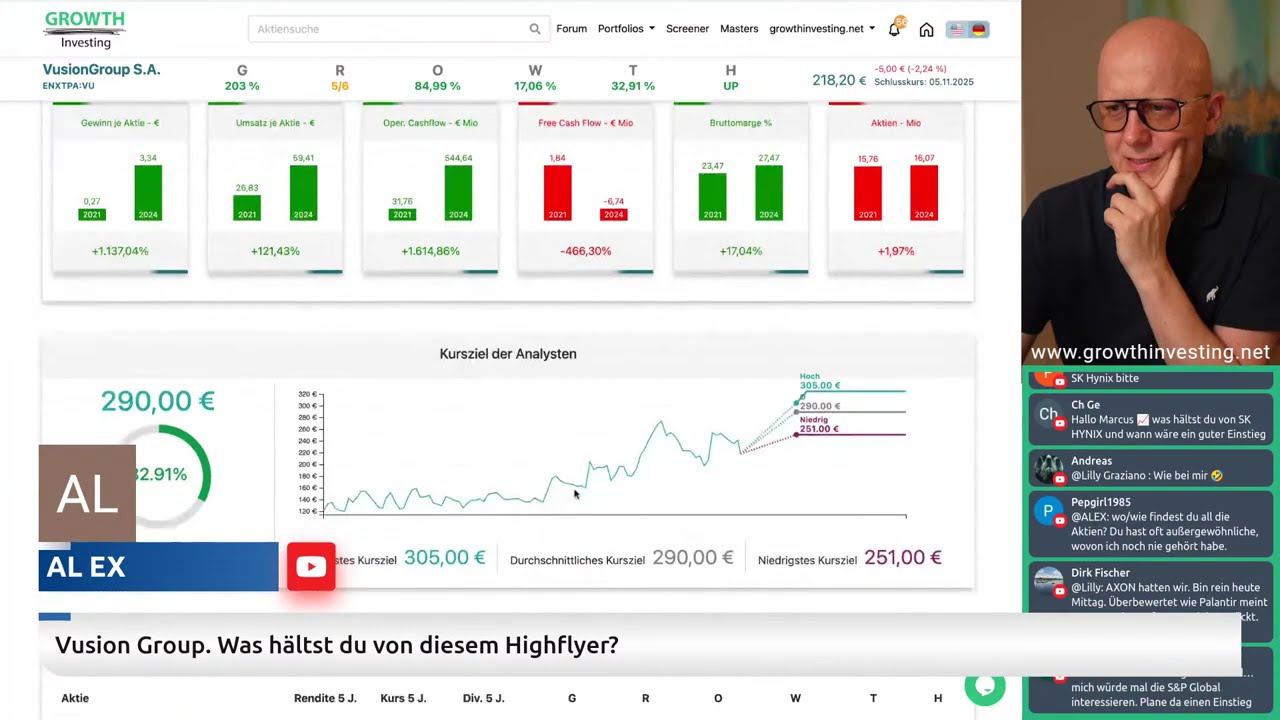Click the 290.00 € average target line label
Screen dimensions: 1280x720
(820, 406)
